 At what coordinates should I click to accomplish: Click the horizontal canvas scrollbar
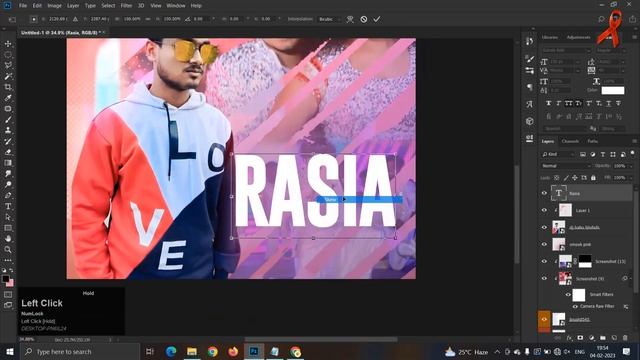(321, 339)
